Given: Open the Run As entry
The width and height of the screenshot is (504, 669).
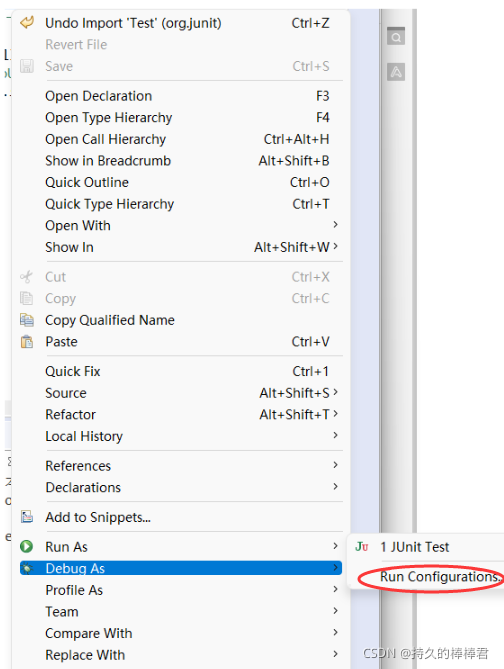Looking at the screenshot, I should 67,547.
